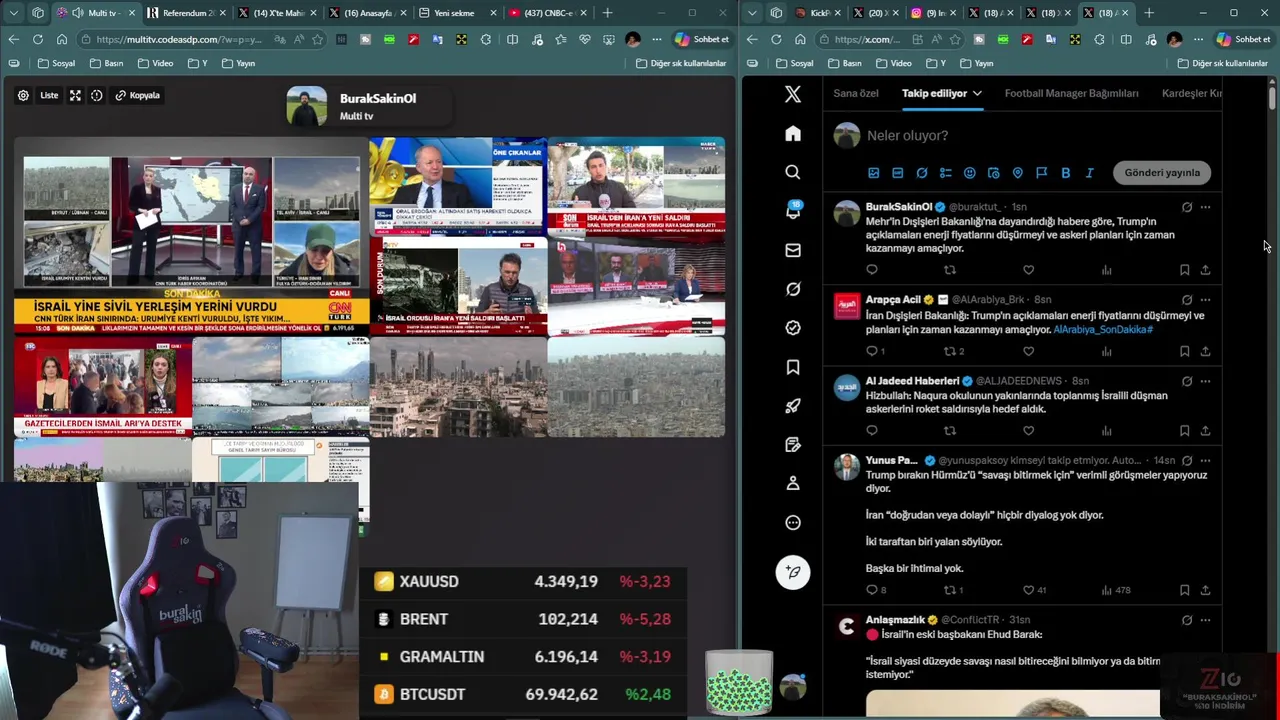Share the Arapça Acil post

coord(1205,351)
